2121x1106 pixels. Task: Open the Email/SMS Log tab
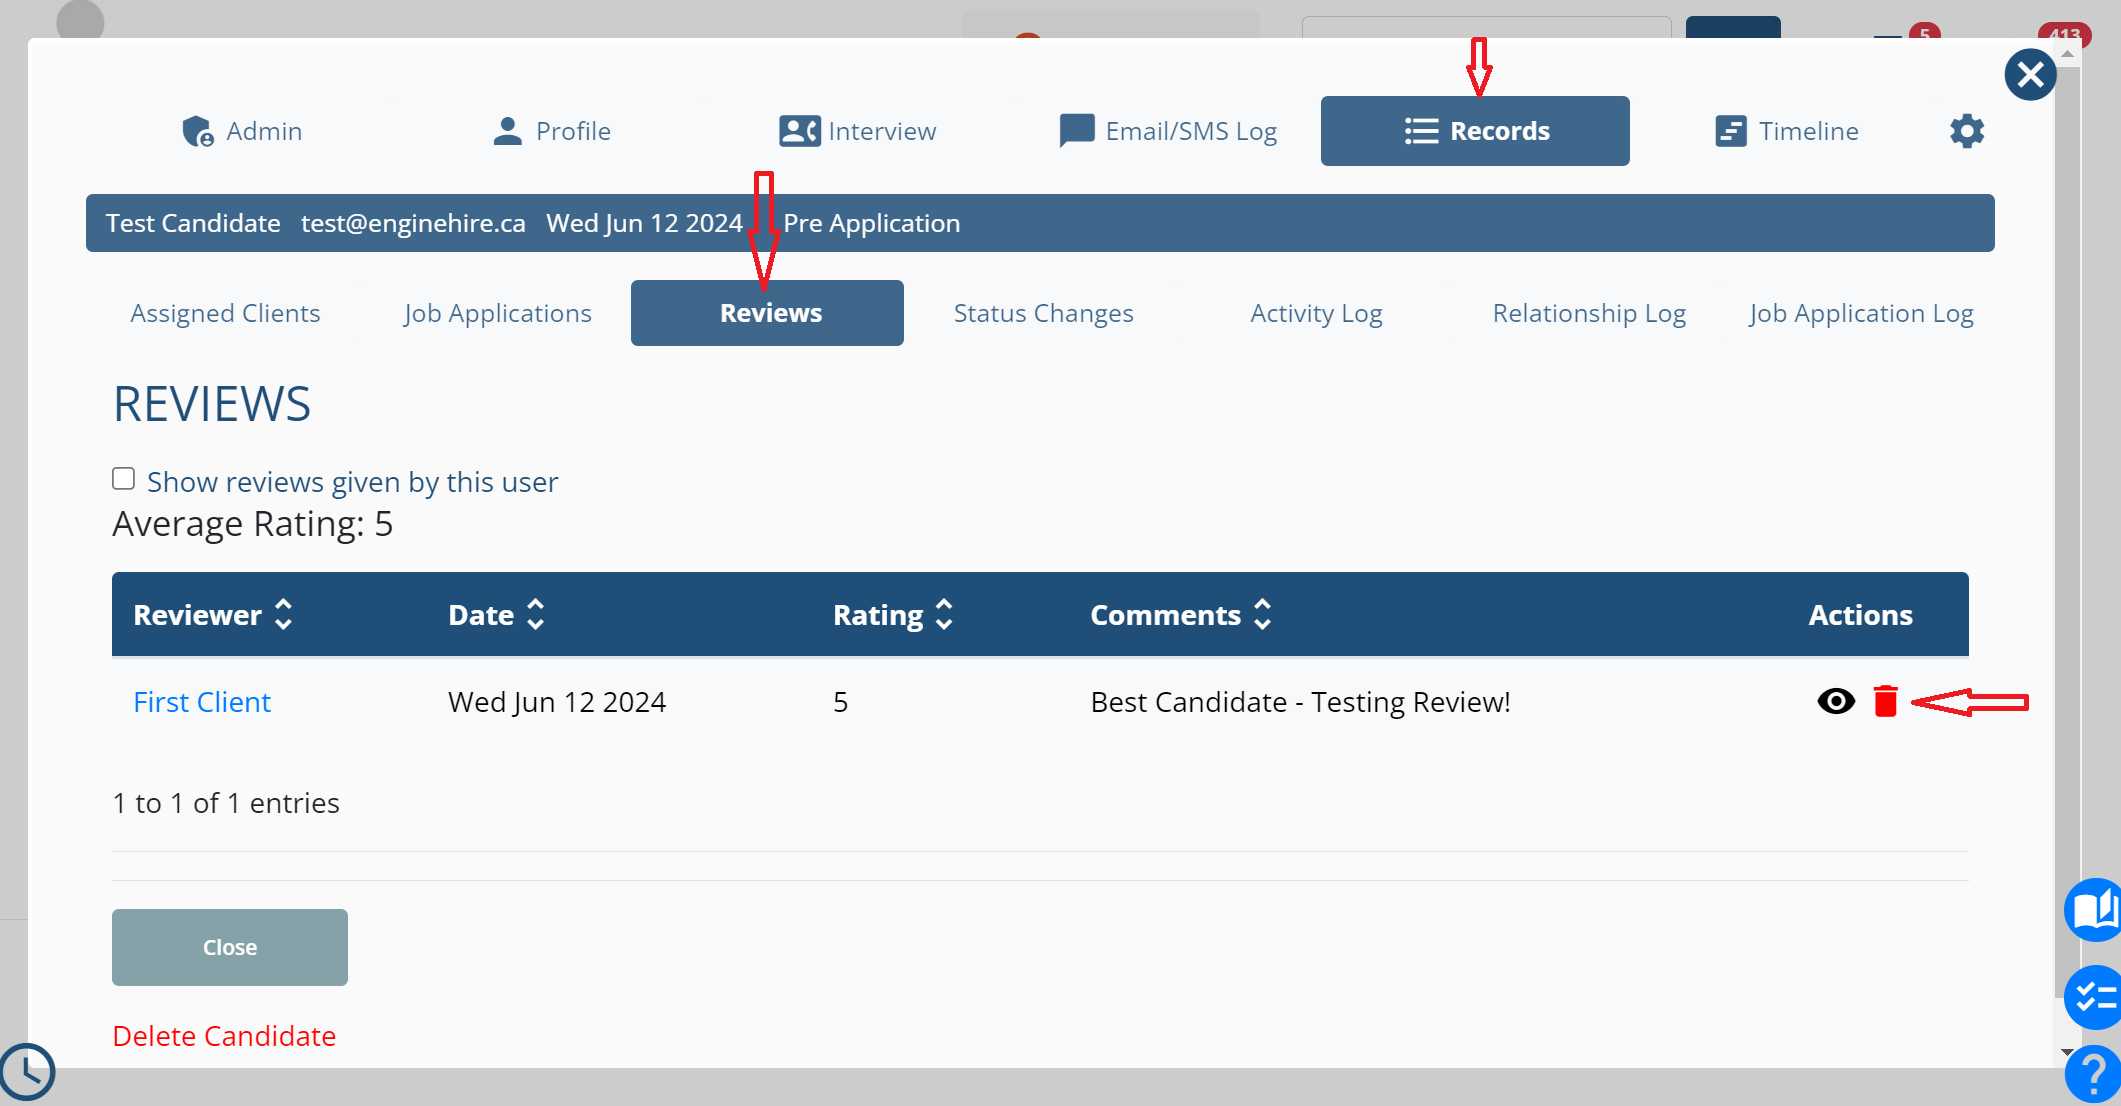pos(1168,131)
